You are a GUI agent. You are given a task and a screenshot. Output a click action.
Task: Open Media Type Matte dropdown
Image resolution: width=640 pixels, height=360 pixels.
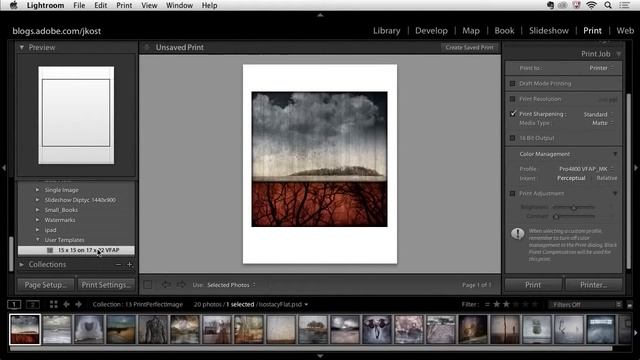coord(603,123)
